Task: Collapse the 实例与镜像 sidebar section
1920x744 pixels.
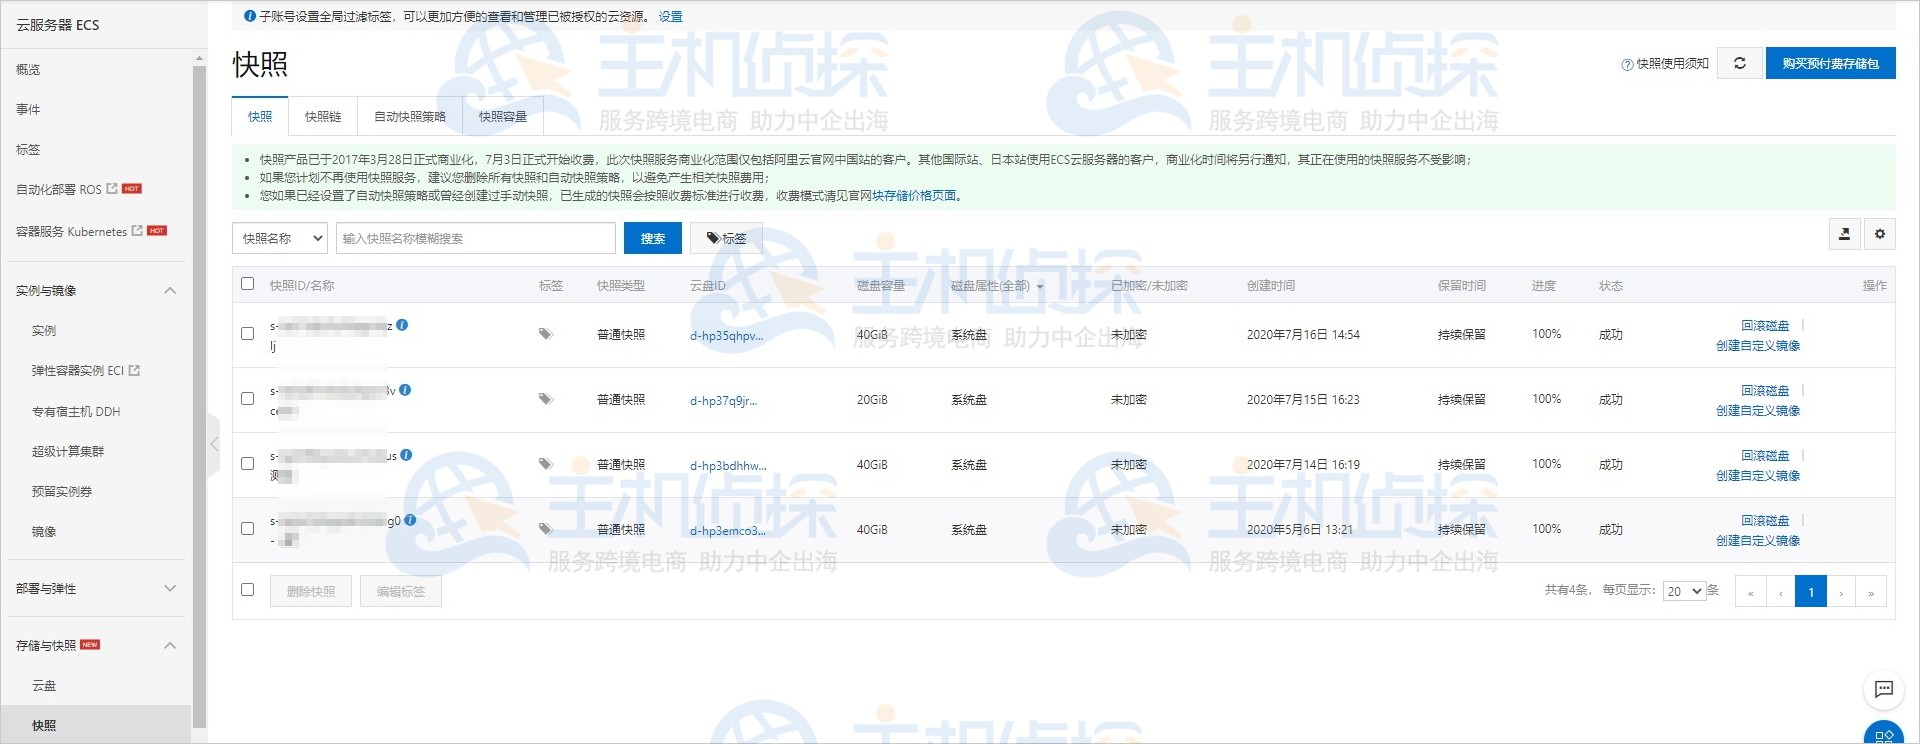Action: (x=170, y=290)
